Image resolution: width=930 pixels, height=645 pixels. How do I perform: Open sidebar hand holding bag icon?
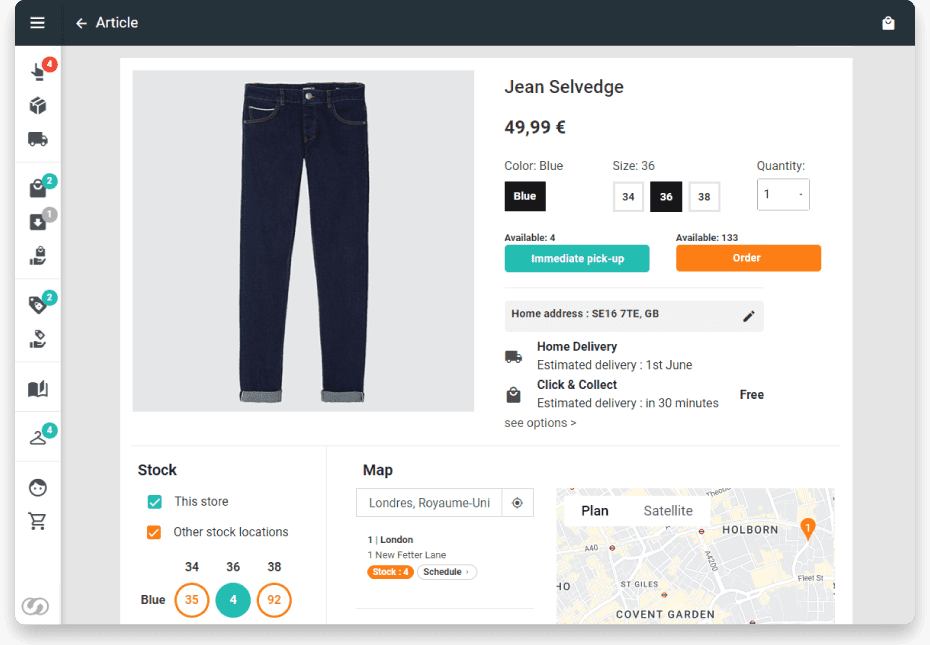click(x=38, y=256)
